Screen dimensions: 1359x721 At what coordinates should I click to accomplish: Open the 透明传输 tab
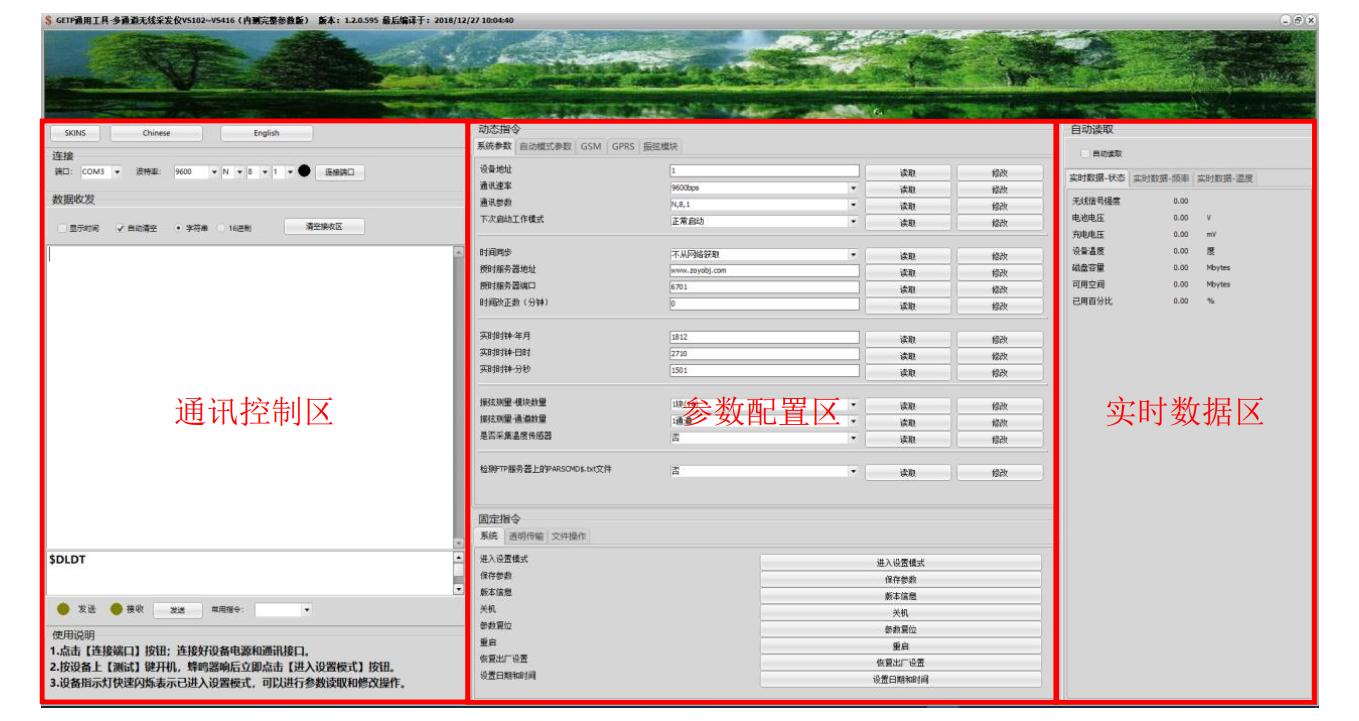[527, 535]
